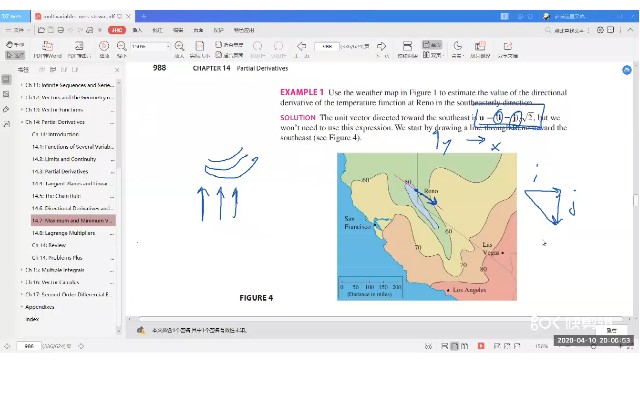
Task: Toggle double-page layout in status bar
Action: click(x=464, y=346)
